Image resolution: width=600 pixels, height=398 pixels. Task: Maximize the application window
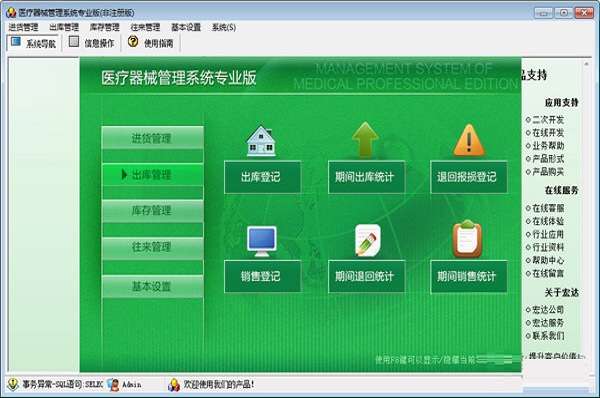coord(564,13)
